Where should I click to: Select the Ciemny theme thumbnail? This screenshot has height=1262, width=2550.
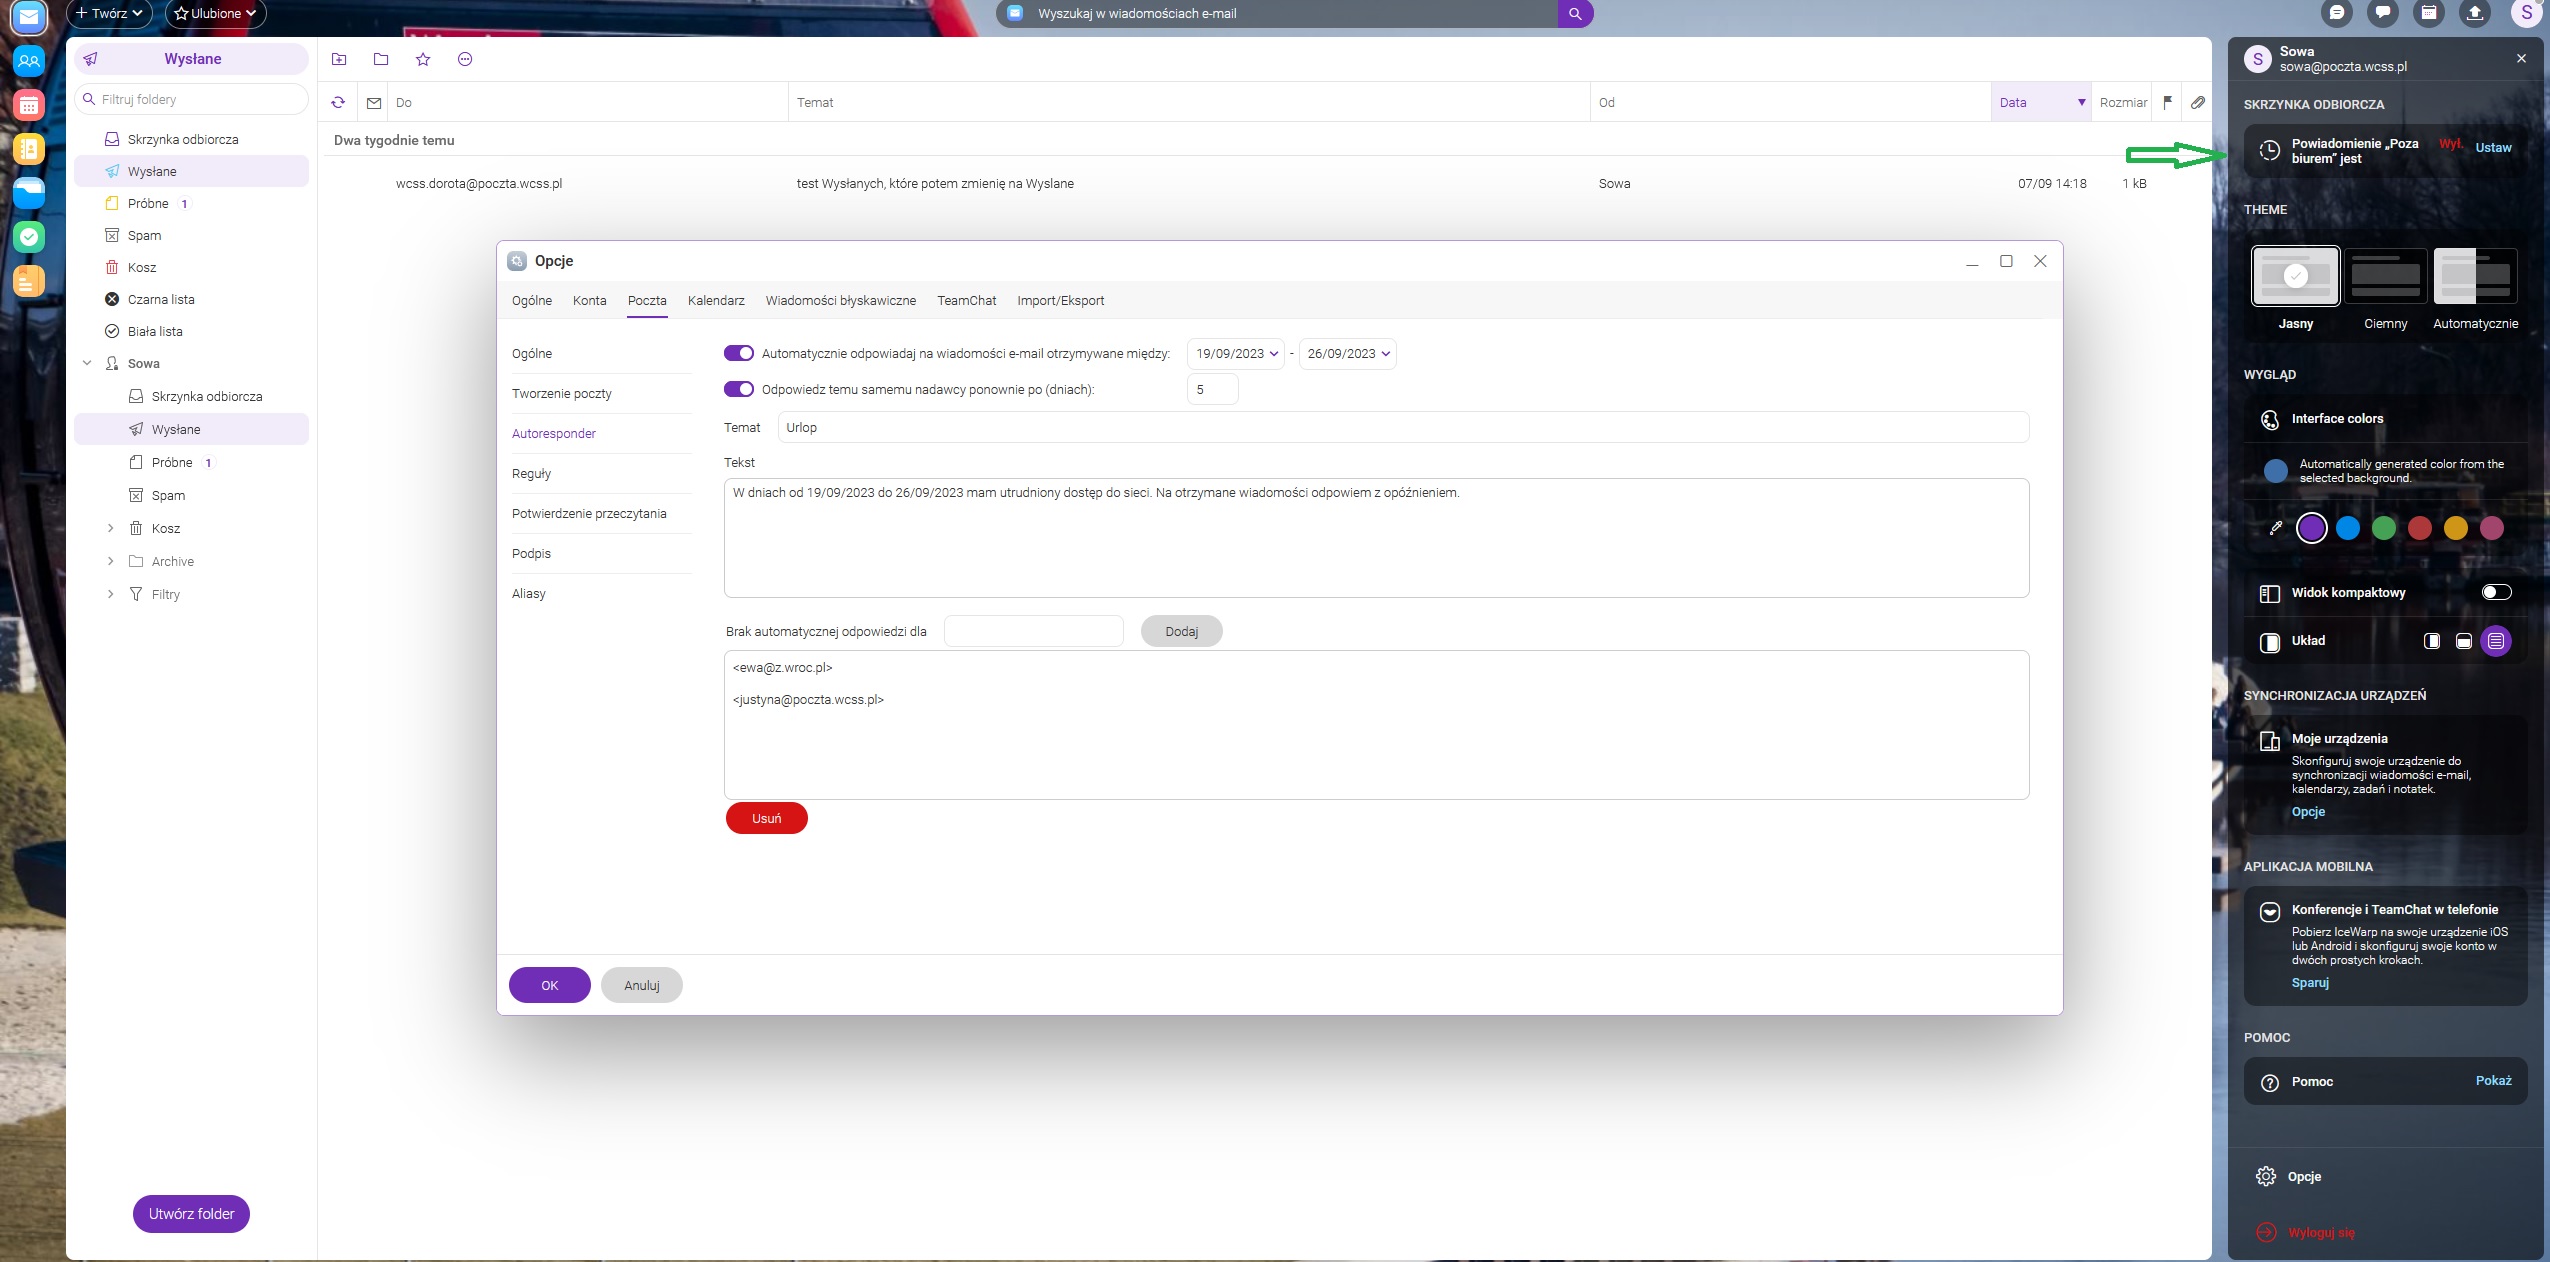2385,276
